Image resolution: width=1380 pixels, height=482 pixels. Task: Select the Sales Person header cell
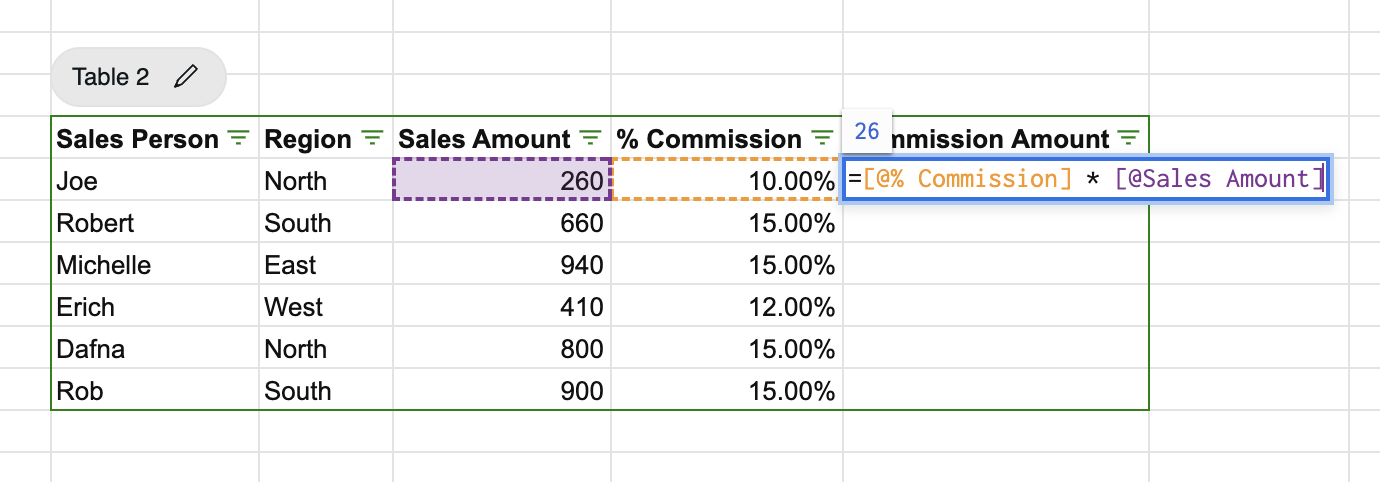(137, 139)
